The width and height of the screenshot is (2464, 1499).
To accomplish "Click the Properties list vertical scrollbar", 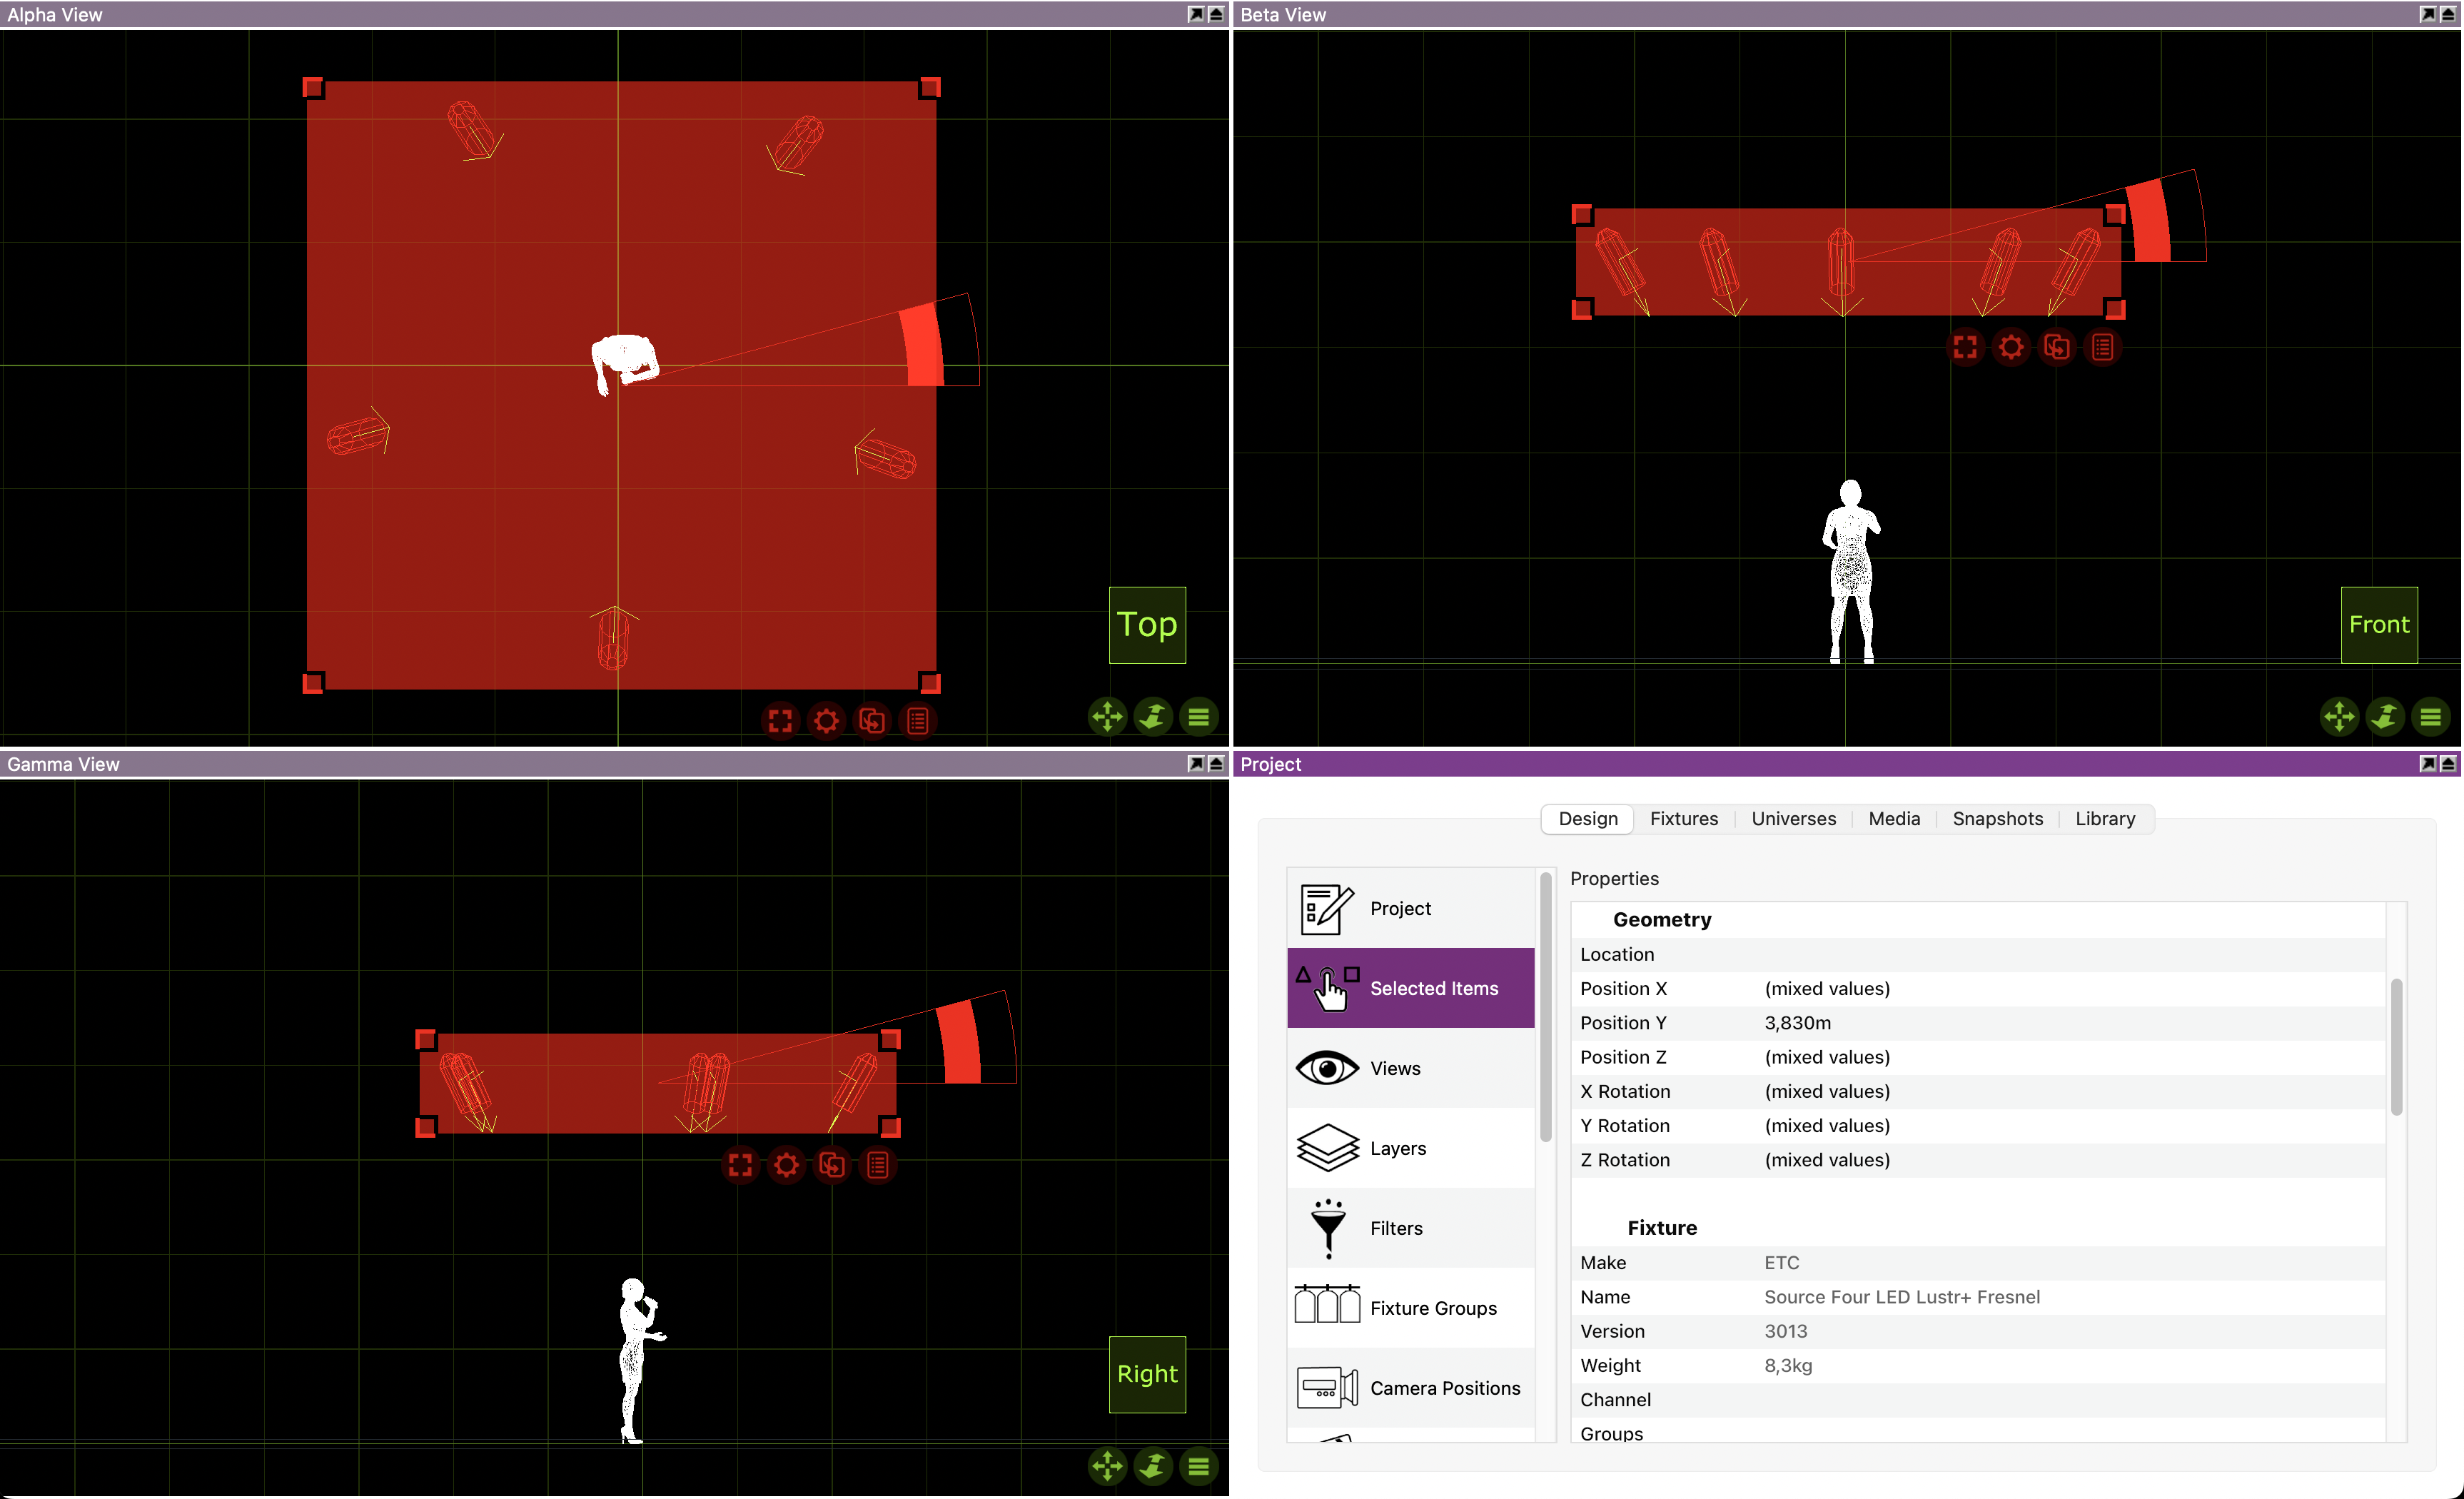I will [2396, 1046].
